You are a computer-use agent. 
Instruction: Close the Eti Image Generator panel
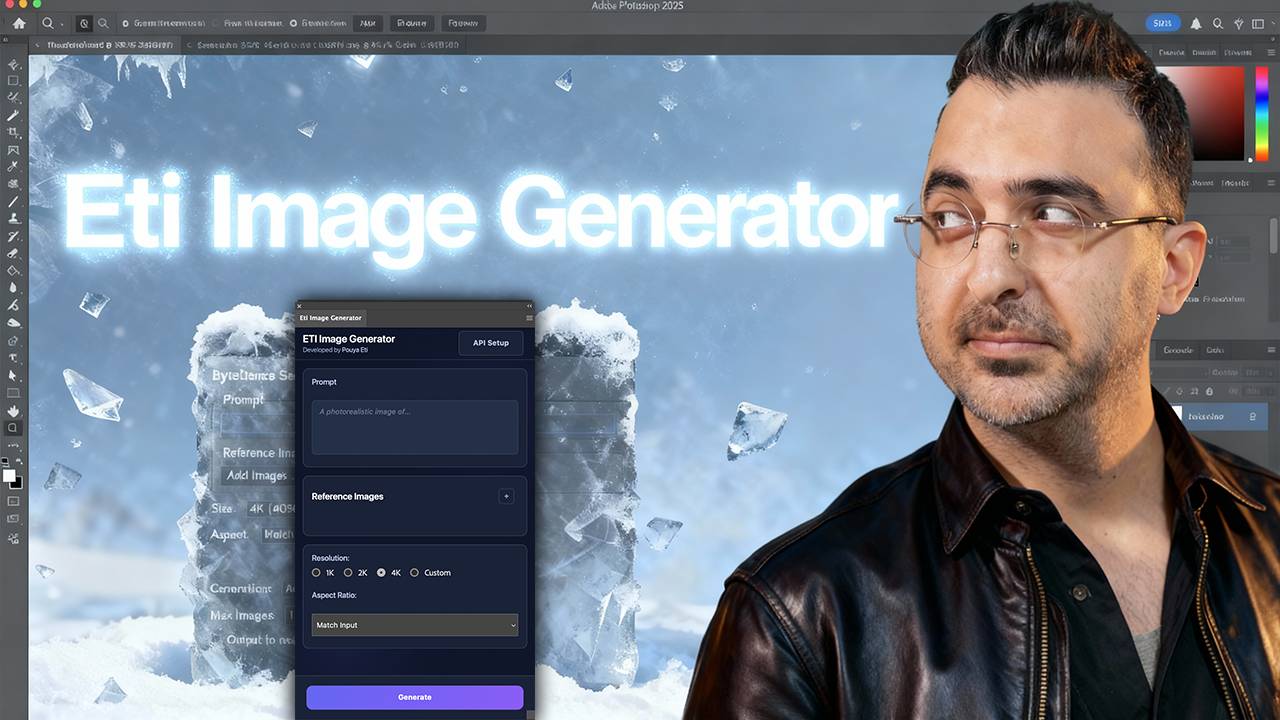click(299, 306)
